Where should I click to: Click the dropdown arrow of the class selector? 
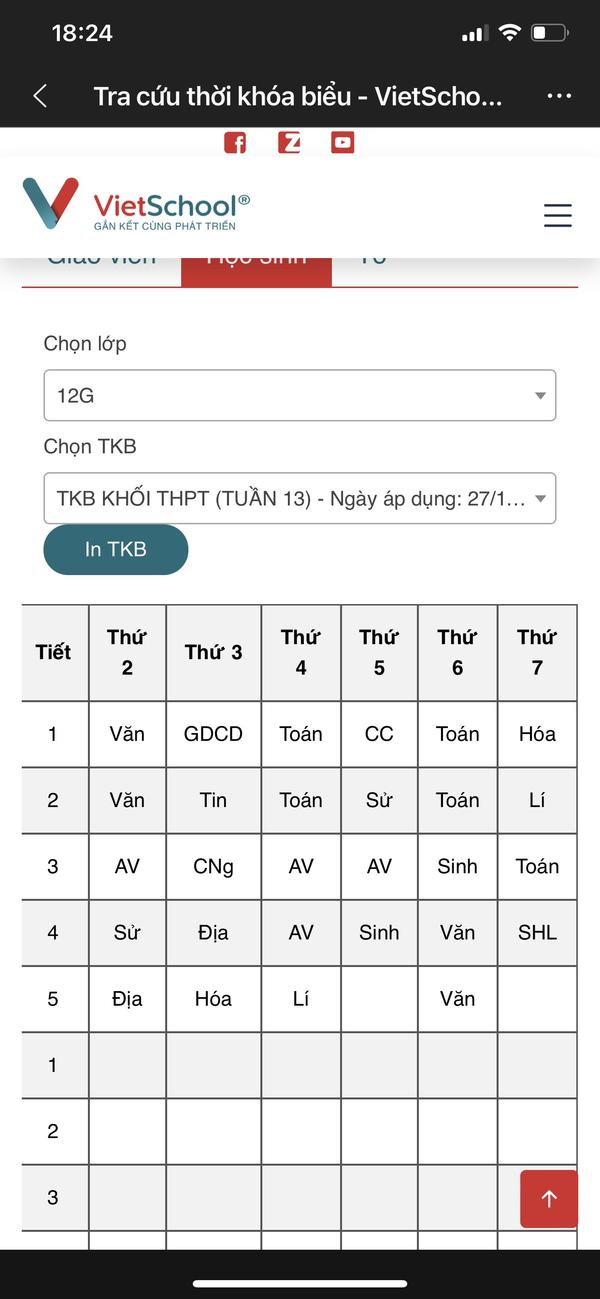pyautogui.click(x=540, y=396)
